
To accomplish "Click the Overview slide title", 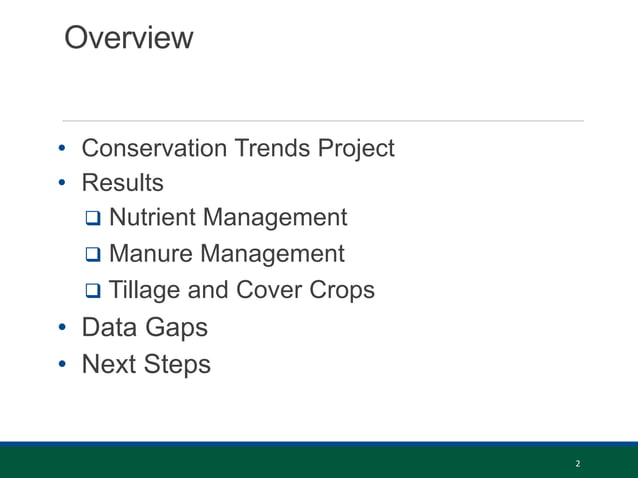I will coord(129,37).
